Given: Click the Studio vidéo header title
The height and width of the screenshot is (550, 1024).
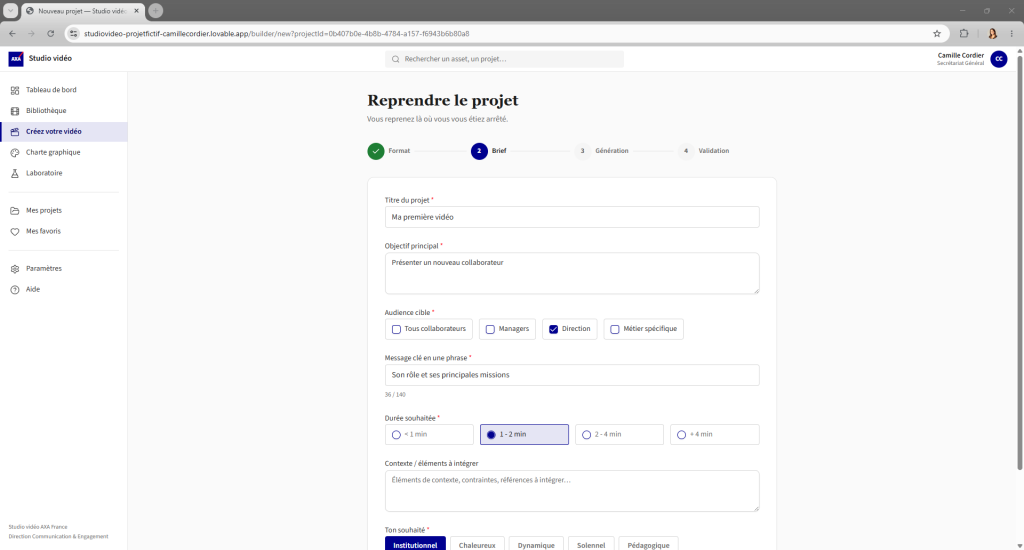Looking at the screenshot, I should [50, 59].
